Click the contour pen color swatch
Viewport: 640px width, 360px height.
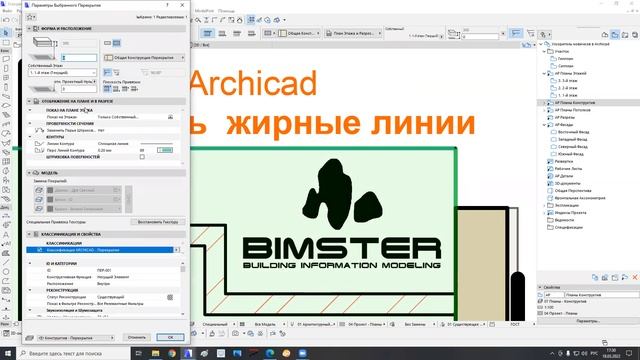[x=164, y=150]
